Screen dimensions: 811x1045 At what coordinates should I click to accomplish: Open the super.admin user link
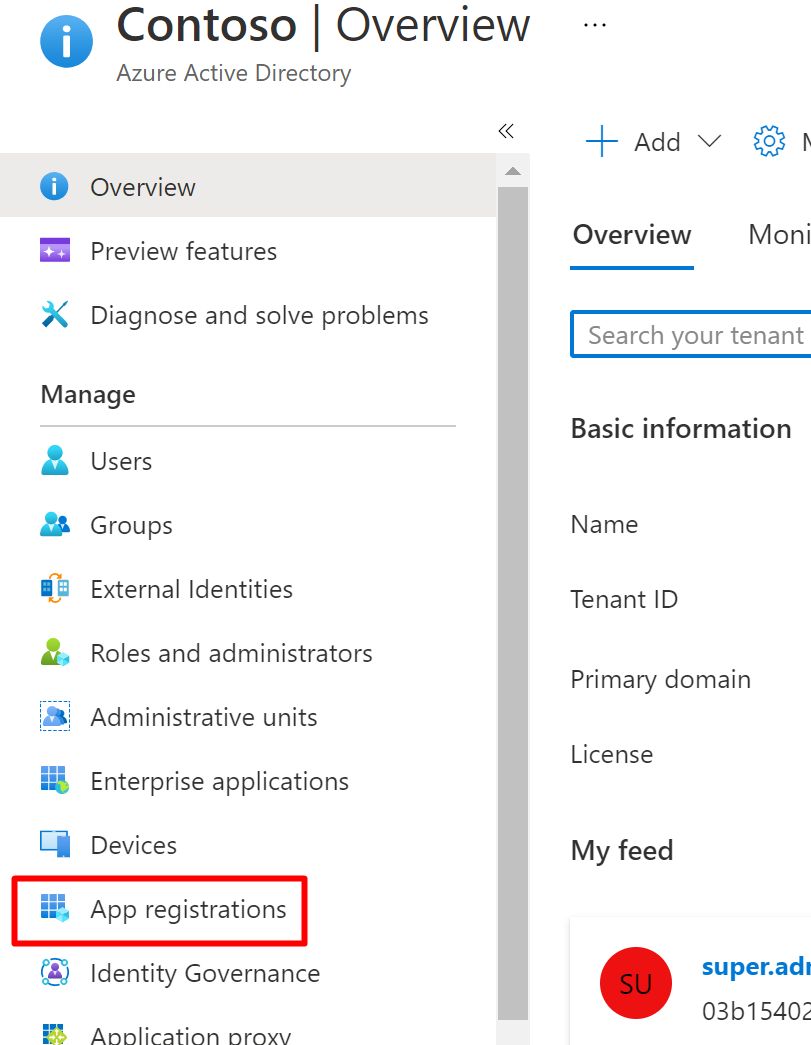[755, 966]
